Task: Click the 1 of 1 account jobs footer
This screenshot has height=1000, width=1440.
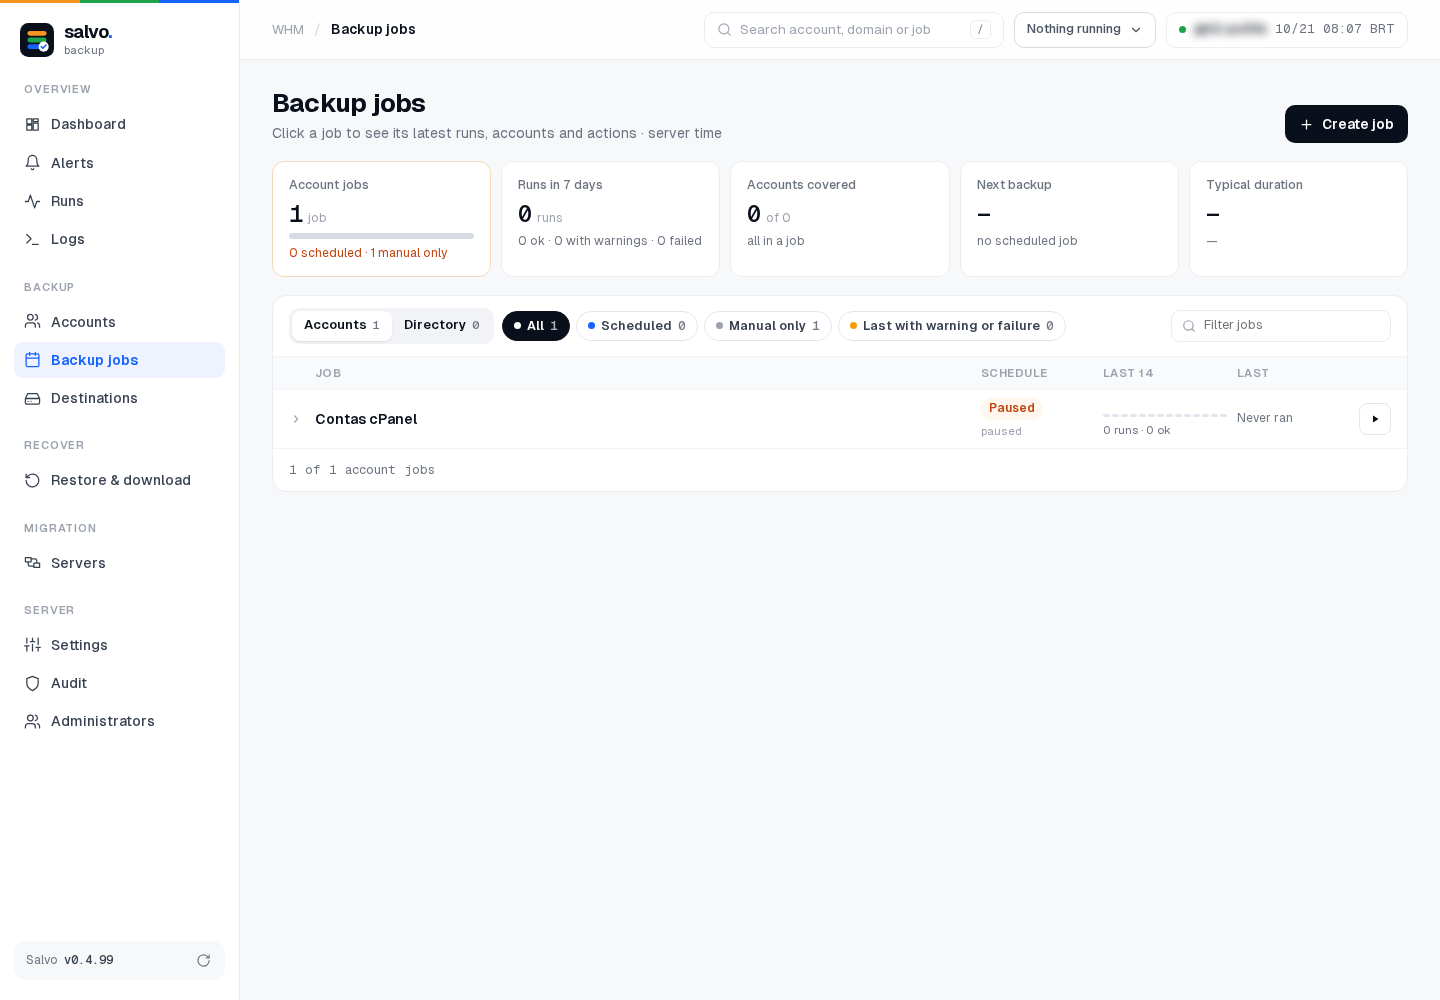Action: point(362,470)
